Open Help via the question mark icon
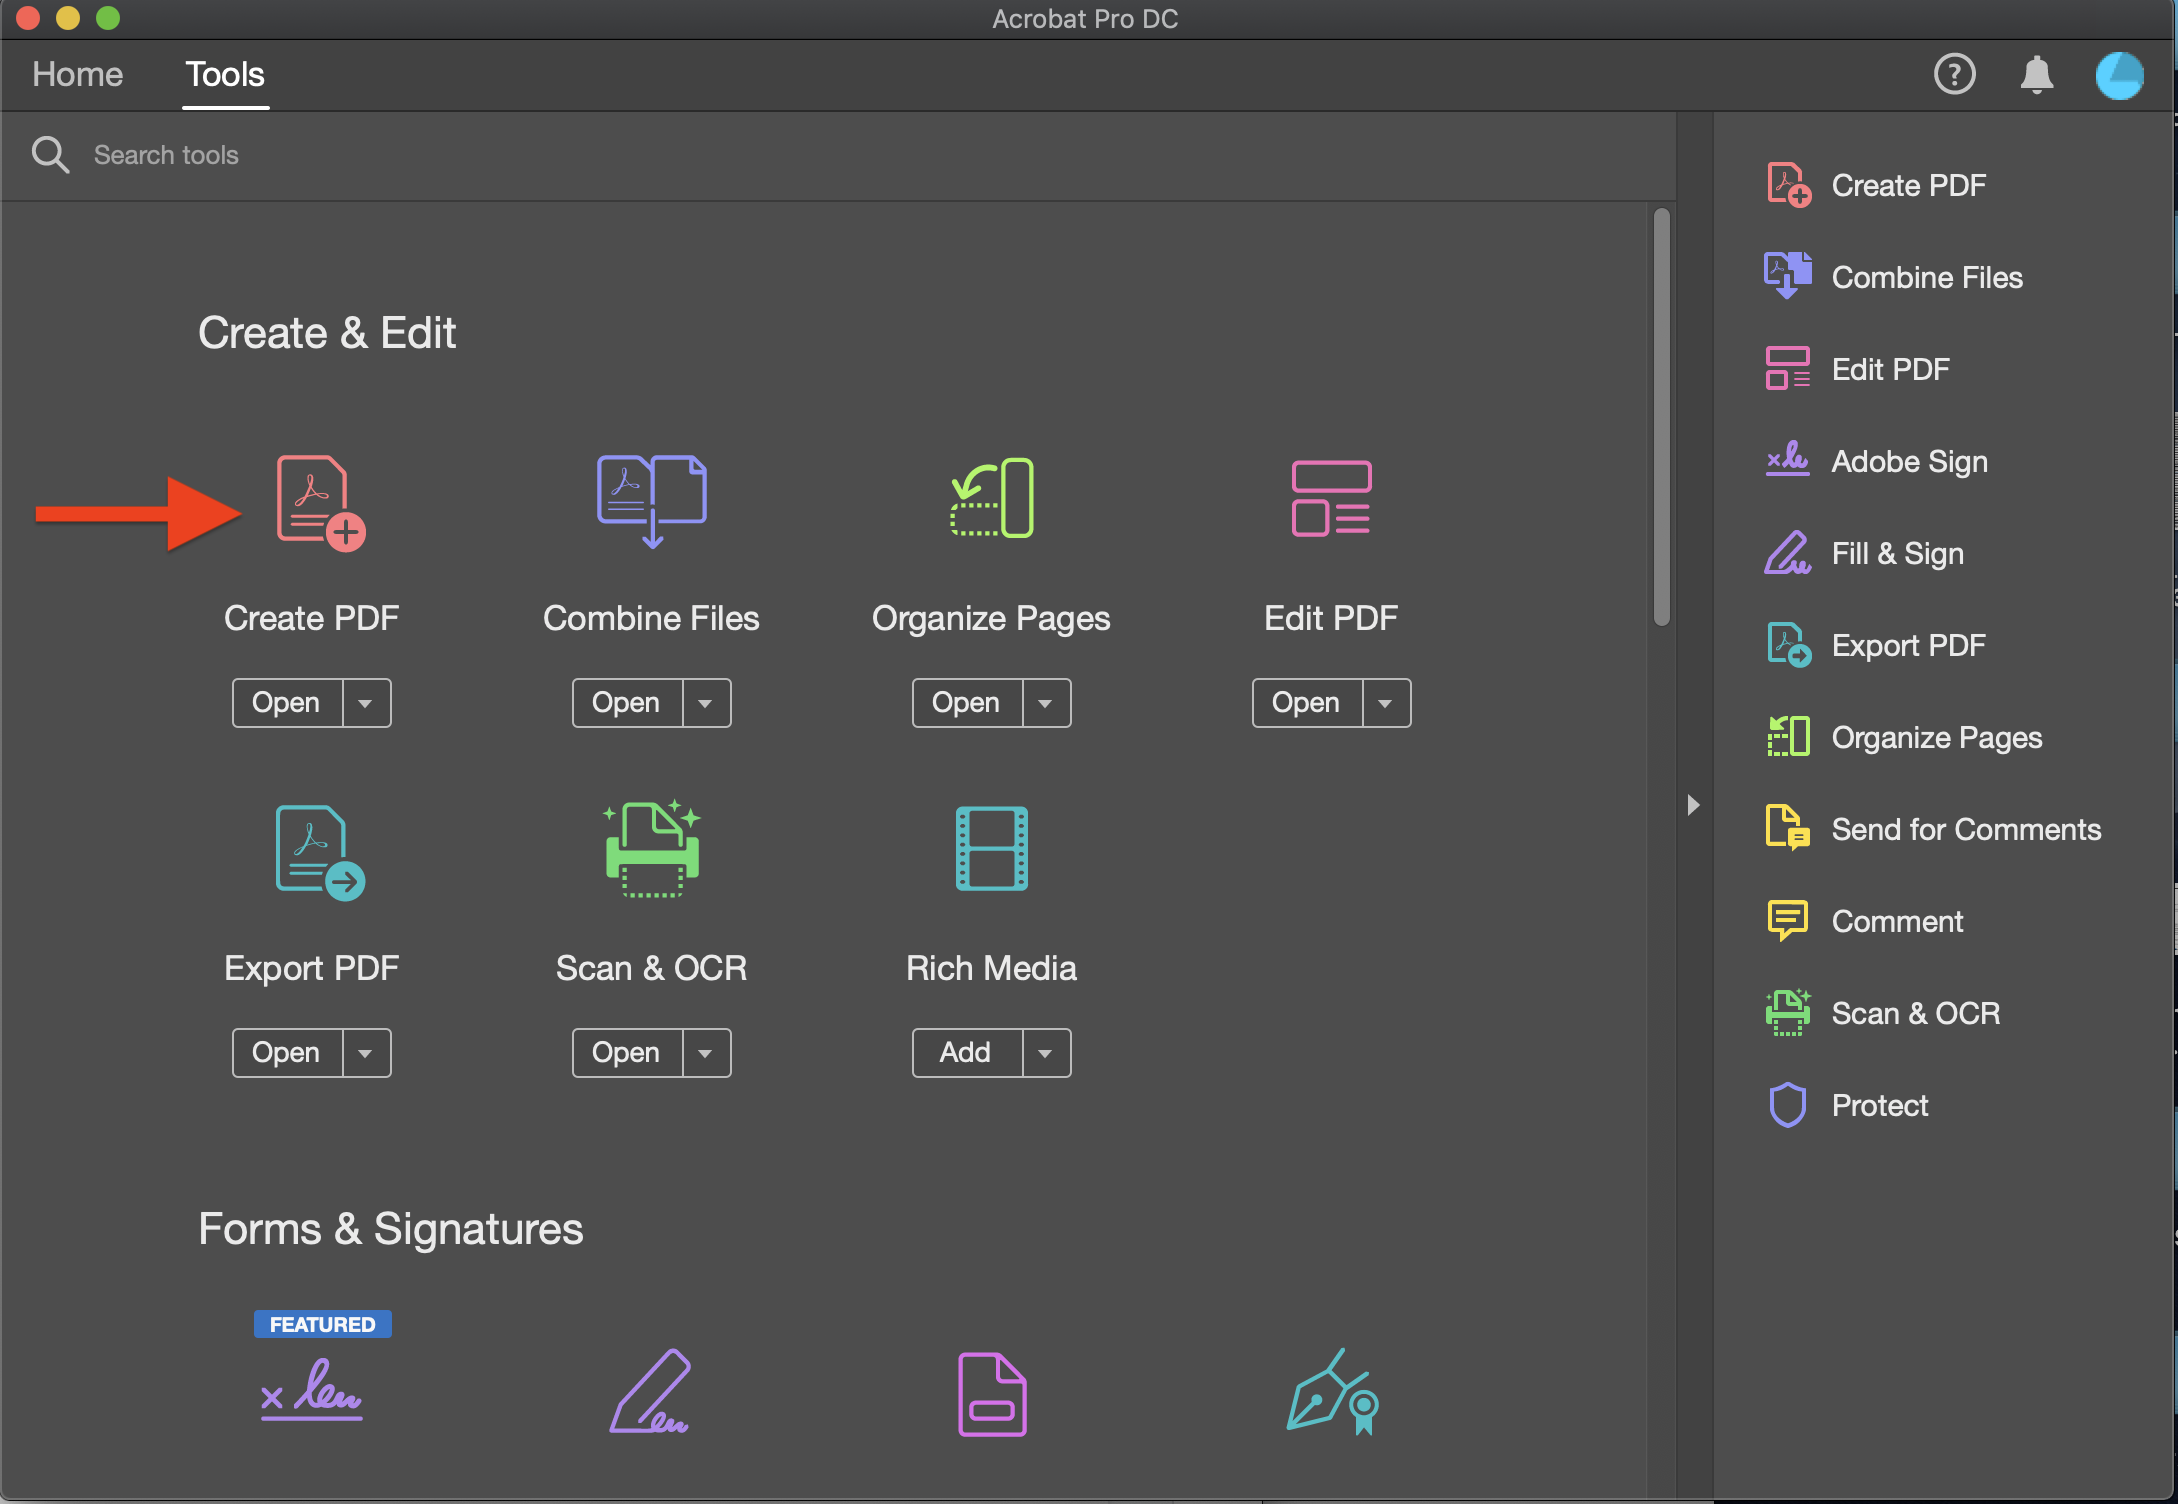This screenshot has height=1504, width=2178. click(x=1954, y=74)
